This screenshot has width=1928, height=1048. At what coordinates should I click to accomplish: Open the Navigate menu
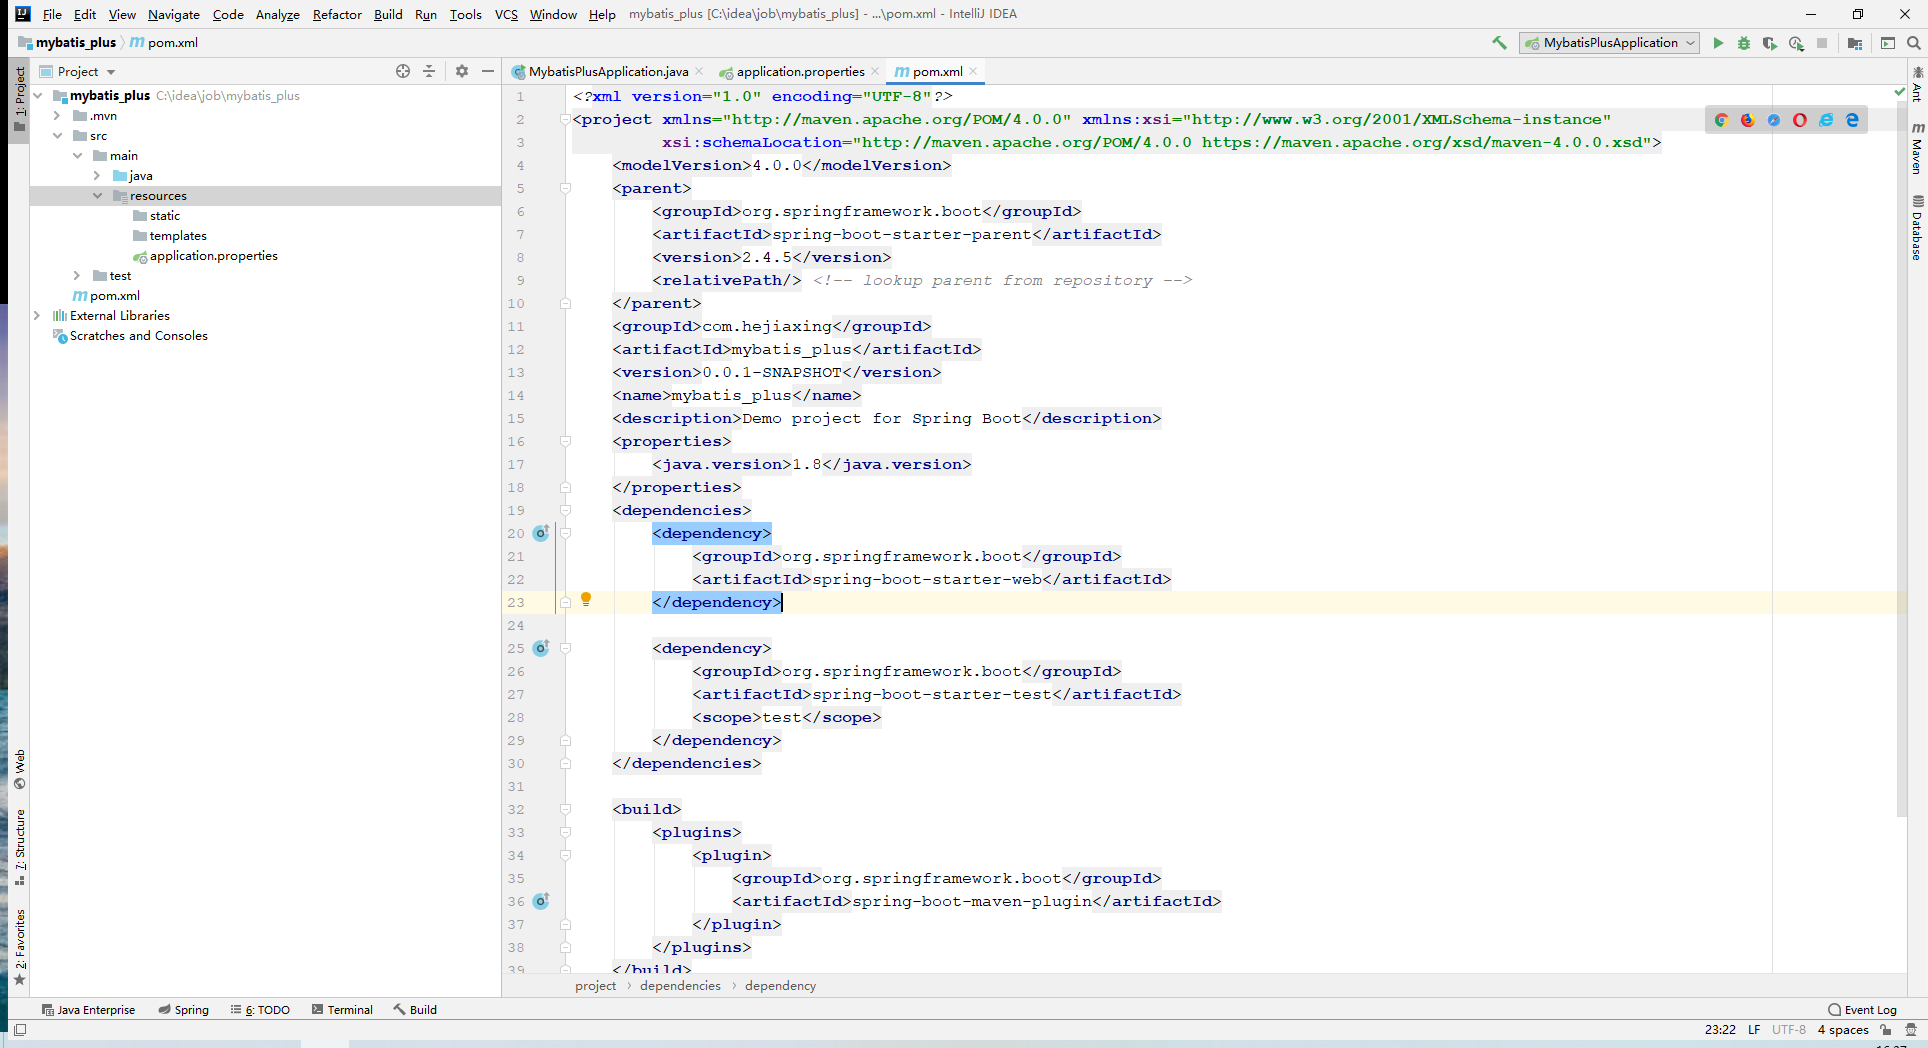pos(174,14)
